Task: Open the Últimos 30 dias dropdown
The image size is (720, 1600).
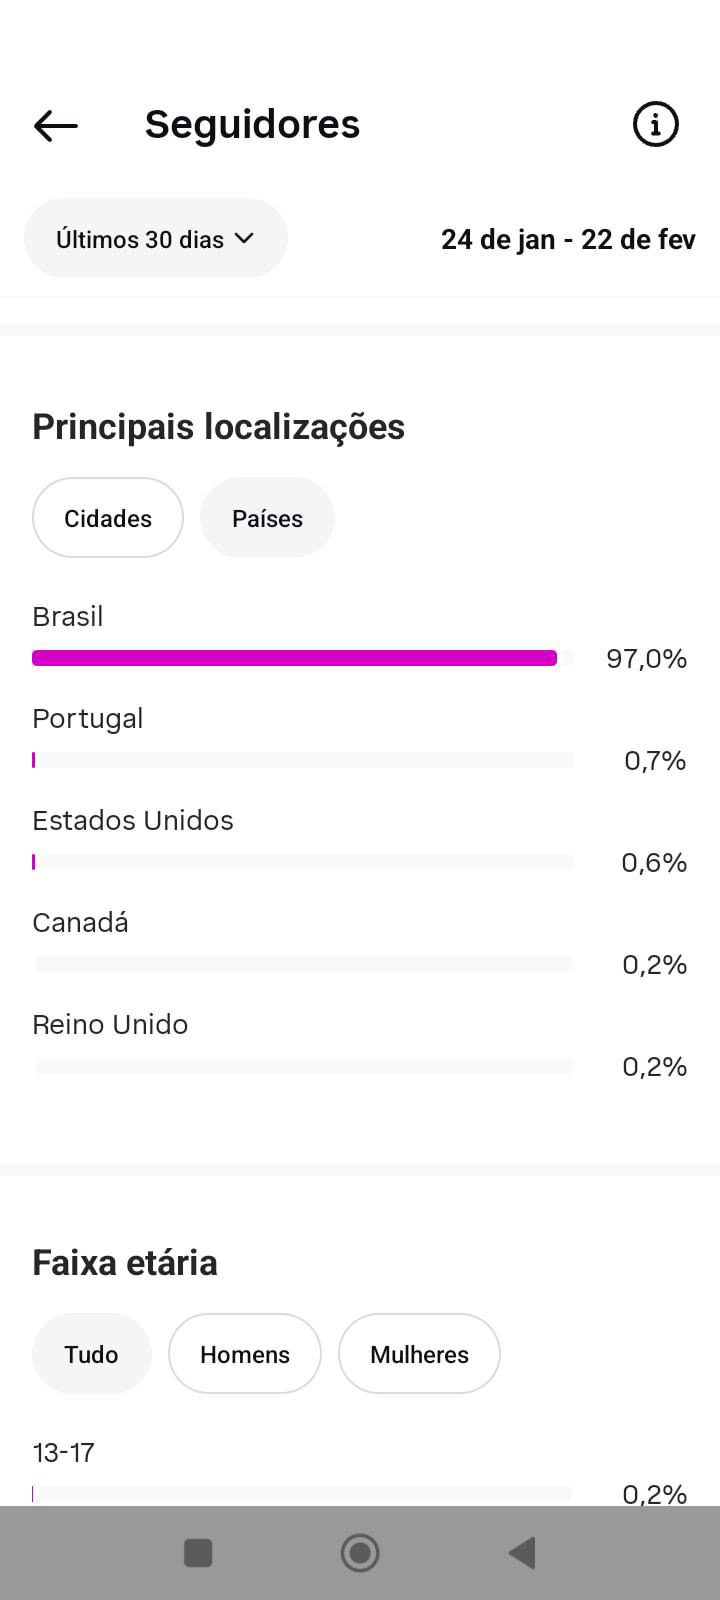Action: [x=155, y=239]
